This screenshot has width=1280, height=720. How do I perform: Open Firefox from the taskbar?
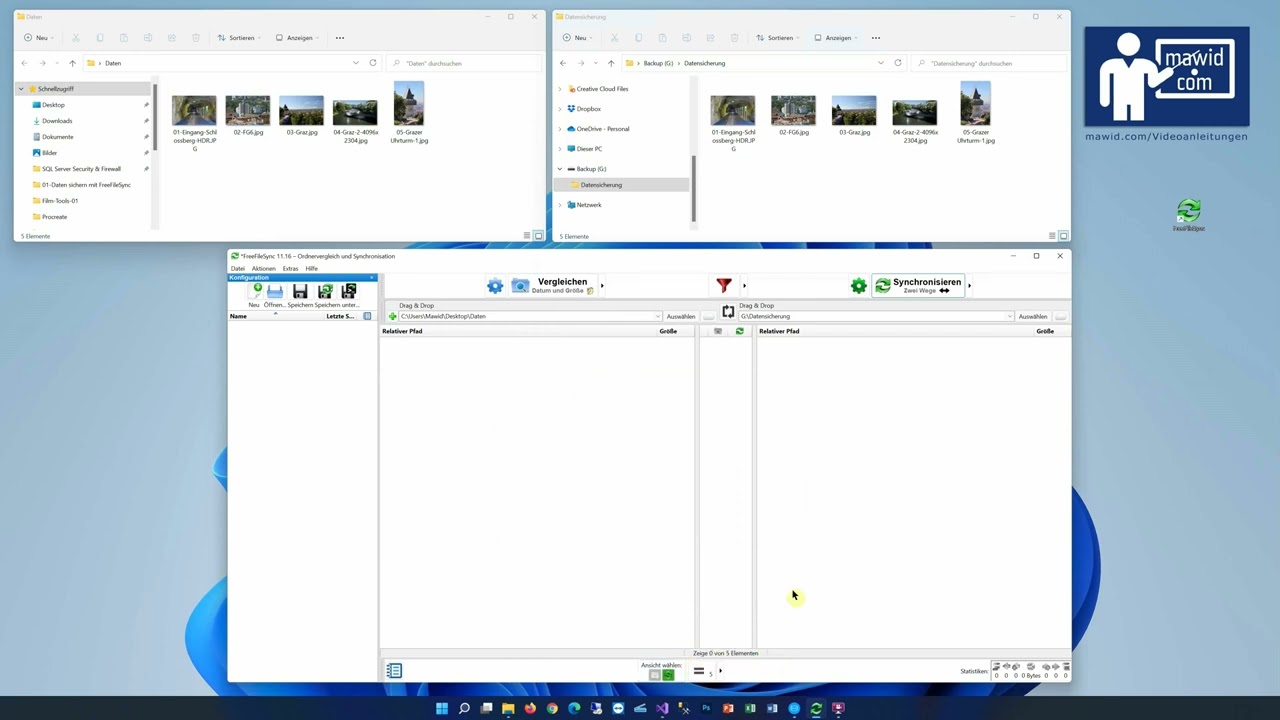pos(530,708)
